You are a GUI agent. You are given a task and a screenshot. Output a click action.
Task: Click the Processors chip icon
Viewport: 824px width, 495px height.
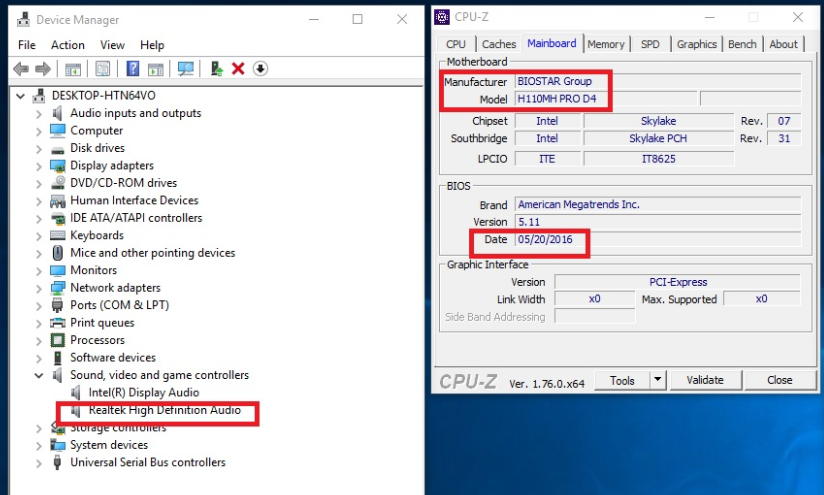[x=57, y=340]
